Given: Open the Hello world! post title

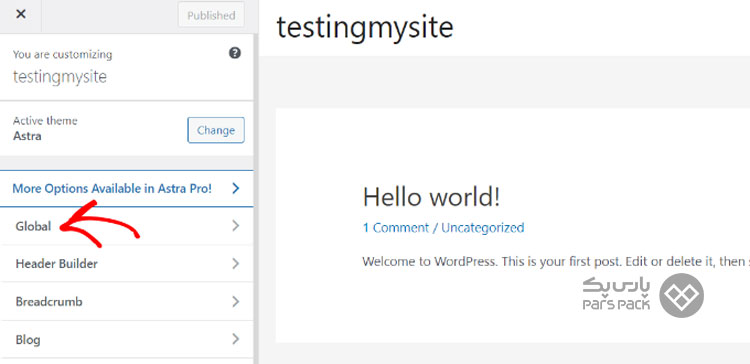Looking at the screenshot, I should click(x=431, y=197).
